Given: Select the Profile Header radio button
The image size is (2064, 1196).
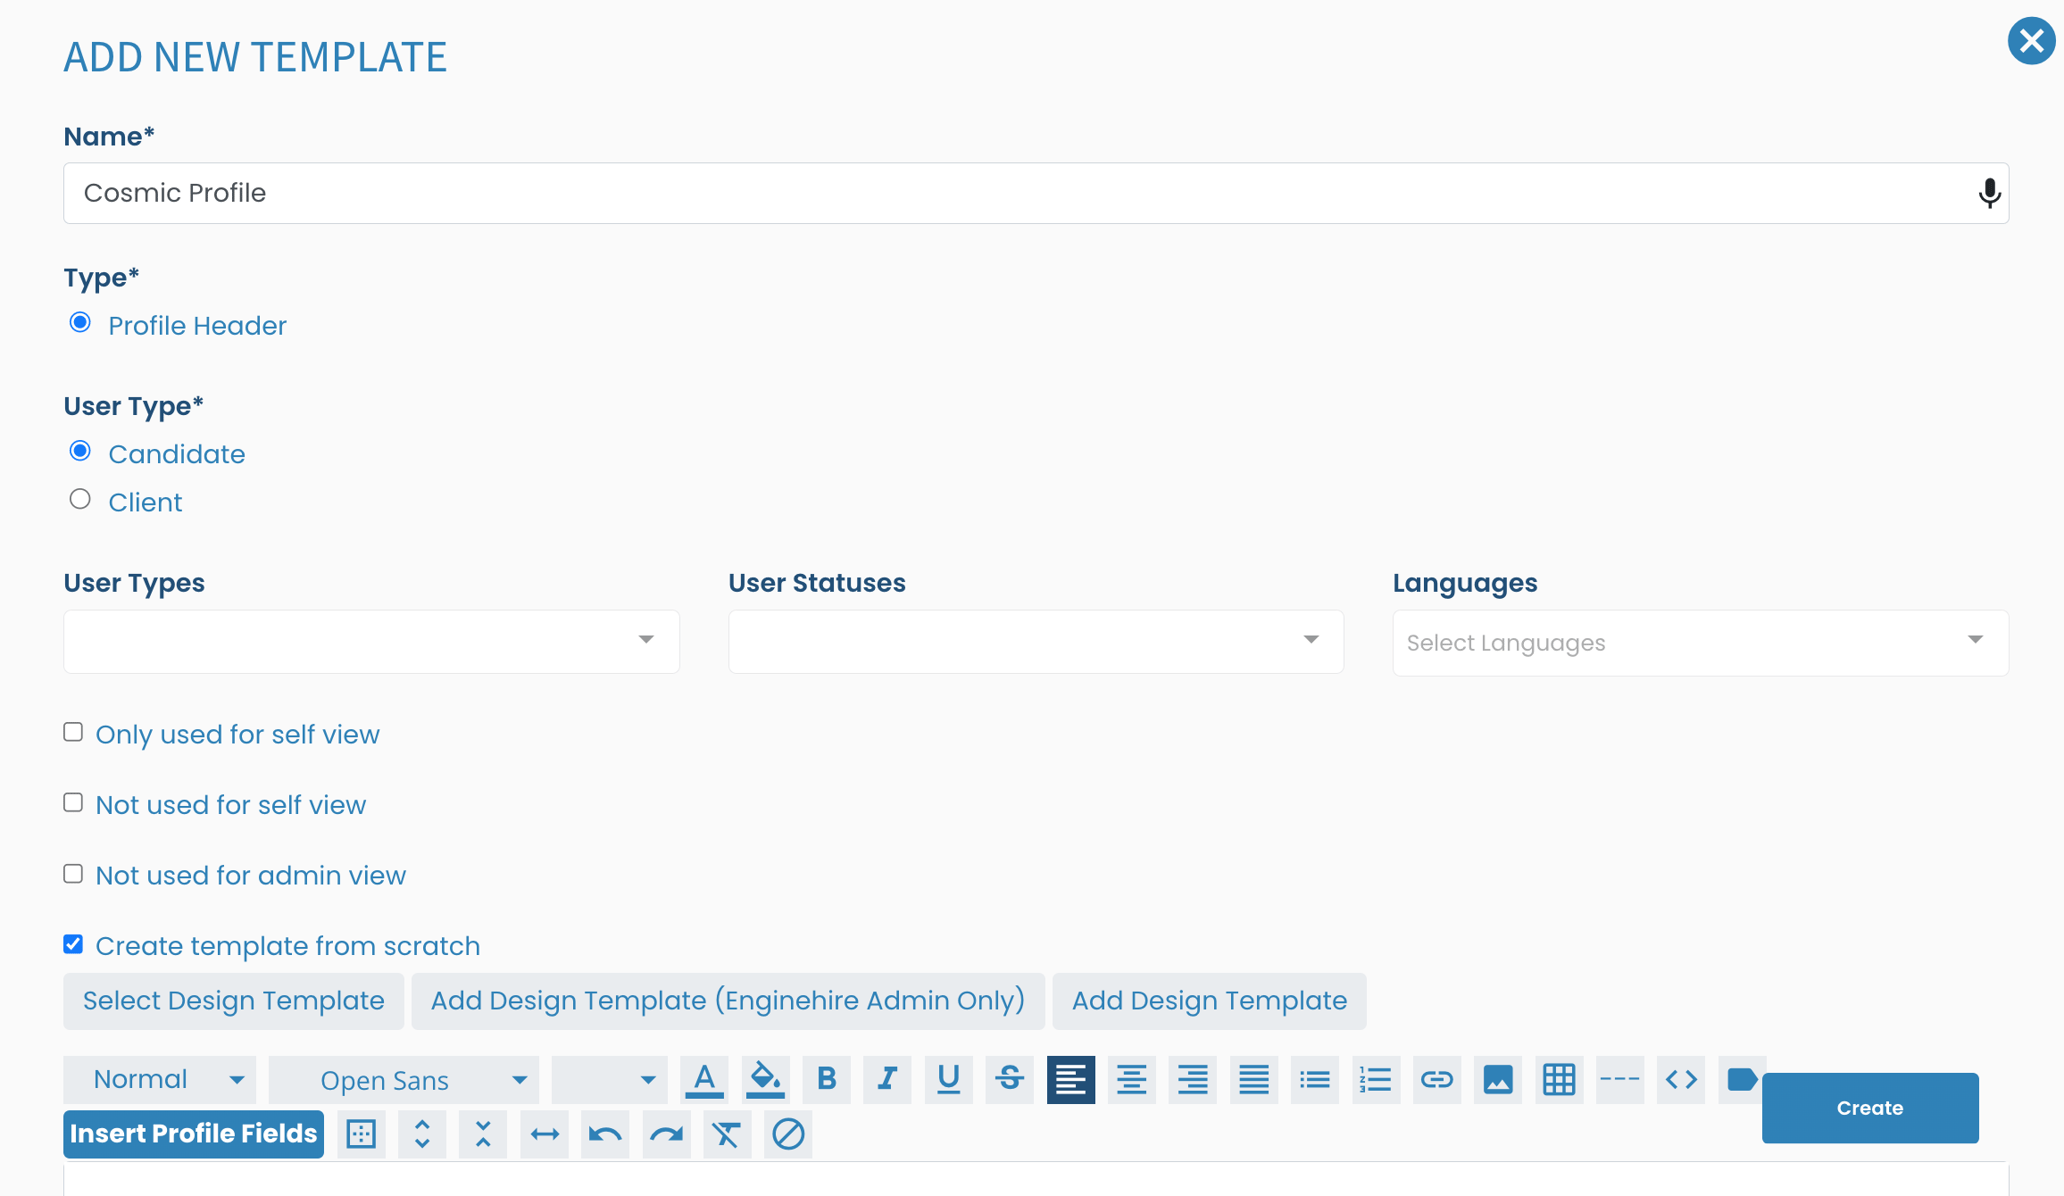Looking at the screenshot, I should point(80,323).
